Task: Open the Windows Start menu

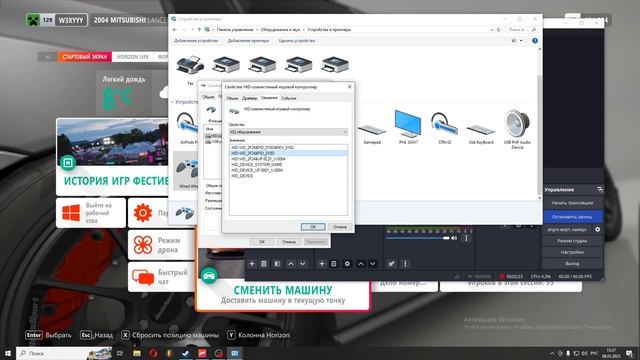Action: click(7, 353)
